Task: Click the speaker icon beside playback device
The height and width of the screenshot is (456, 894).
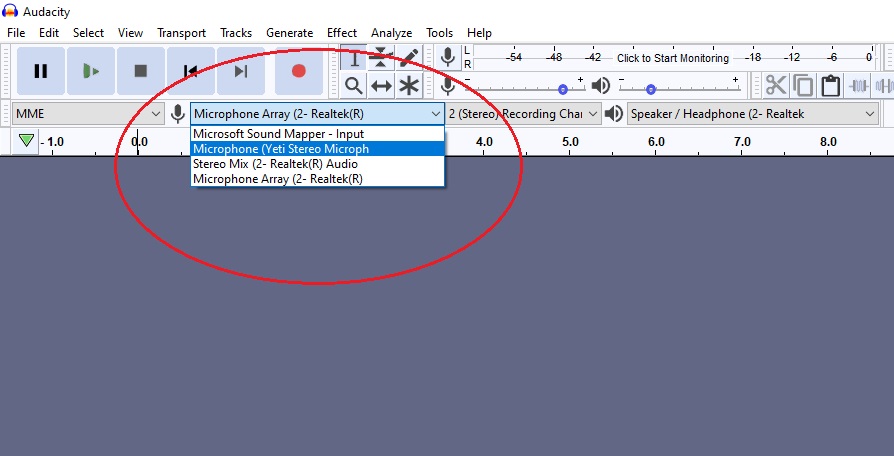Action: 613,114
